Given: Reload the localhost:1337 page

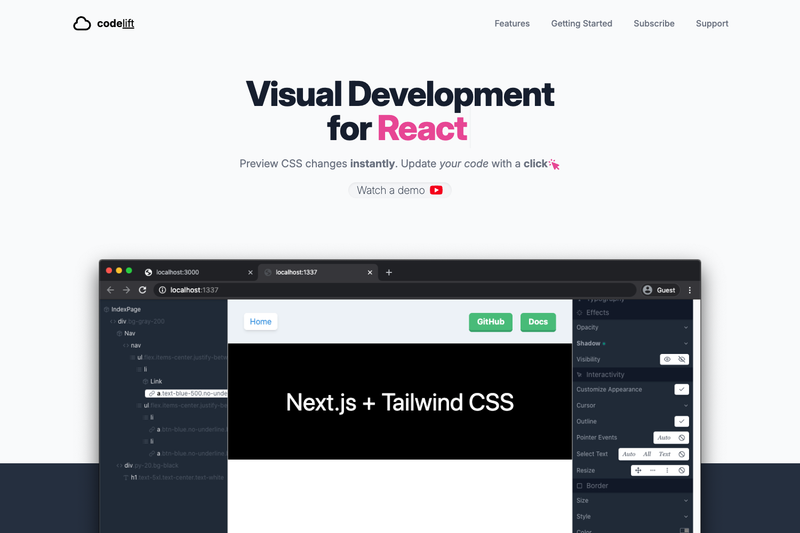Looking at the screenshot, I should tap(142, 290).
